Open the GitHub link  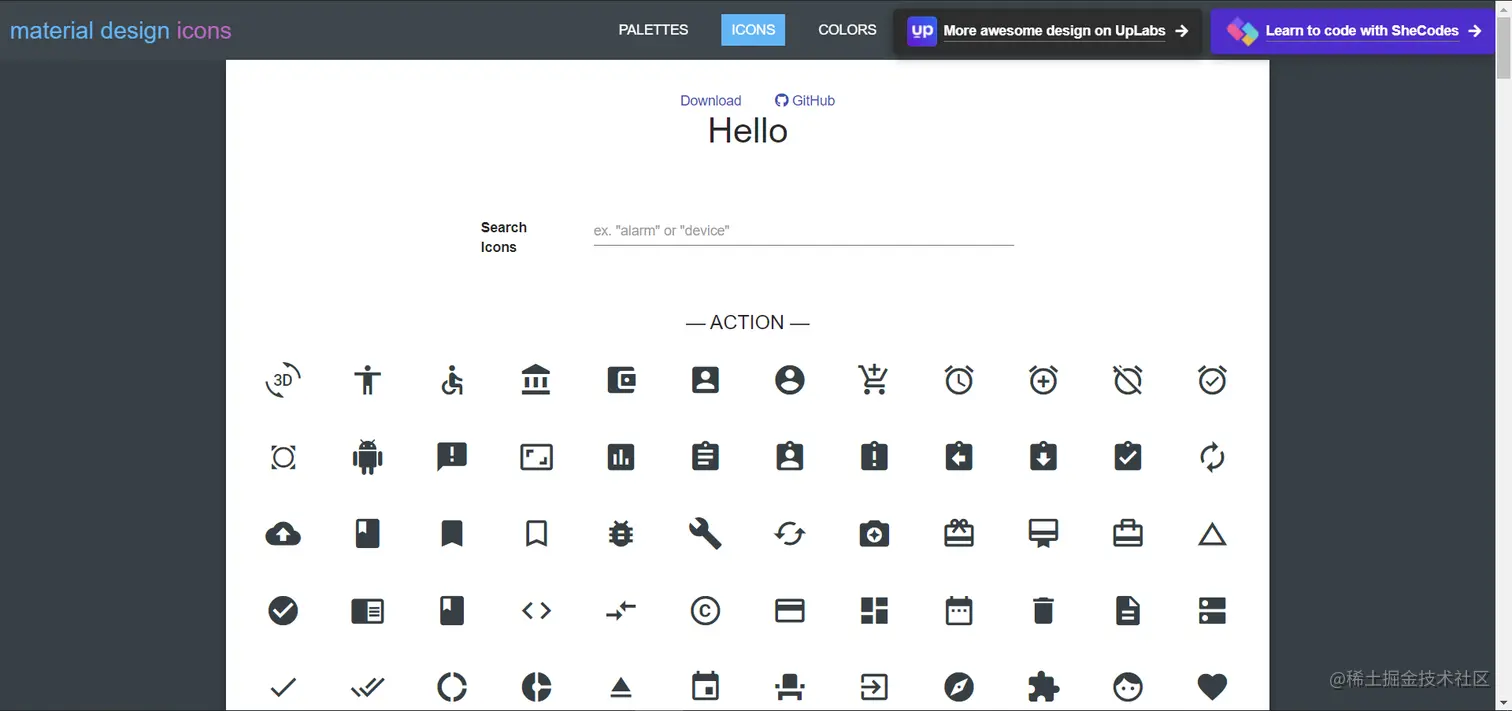pyautogui.click(x=805, y=100)
